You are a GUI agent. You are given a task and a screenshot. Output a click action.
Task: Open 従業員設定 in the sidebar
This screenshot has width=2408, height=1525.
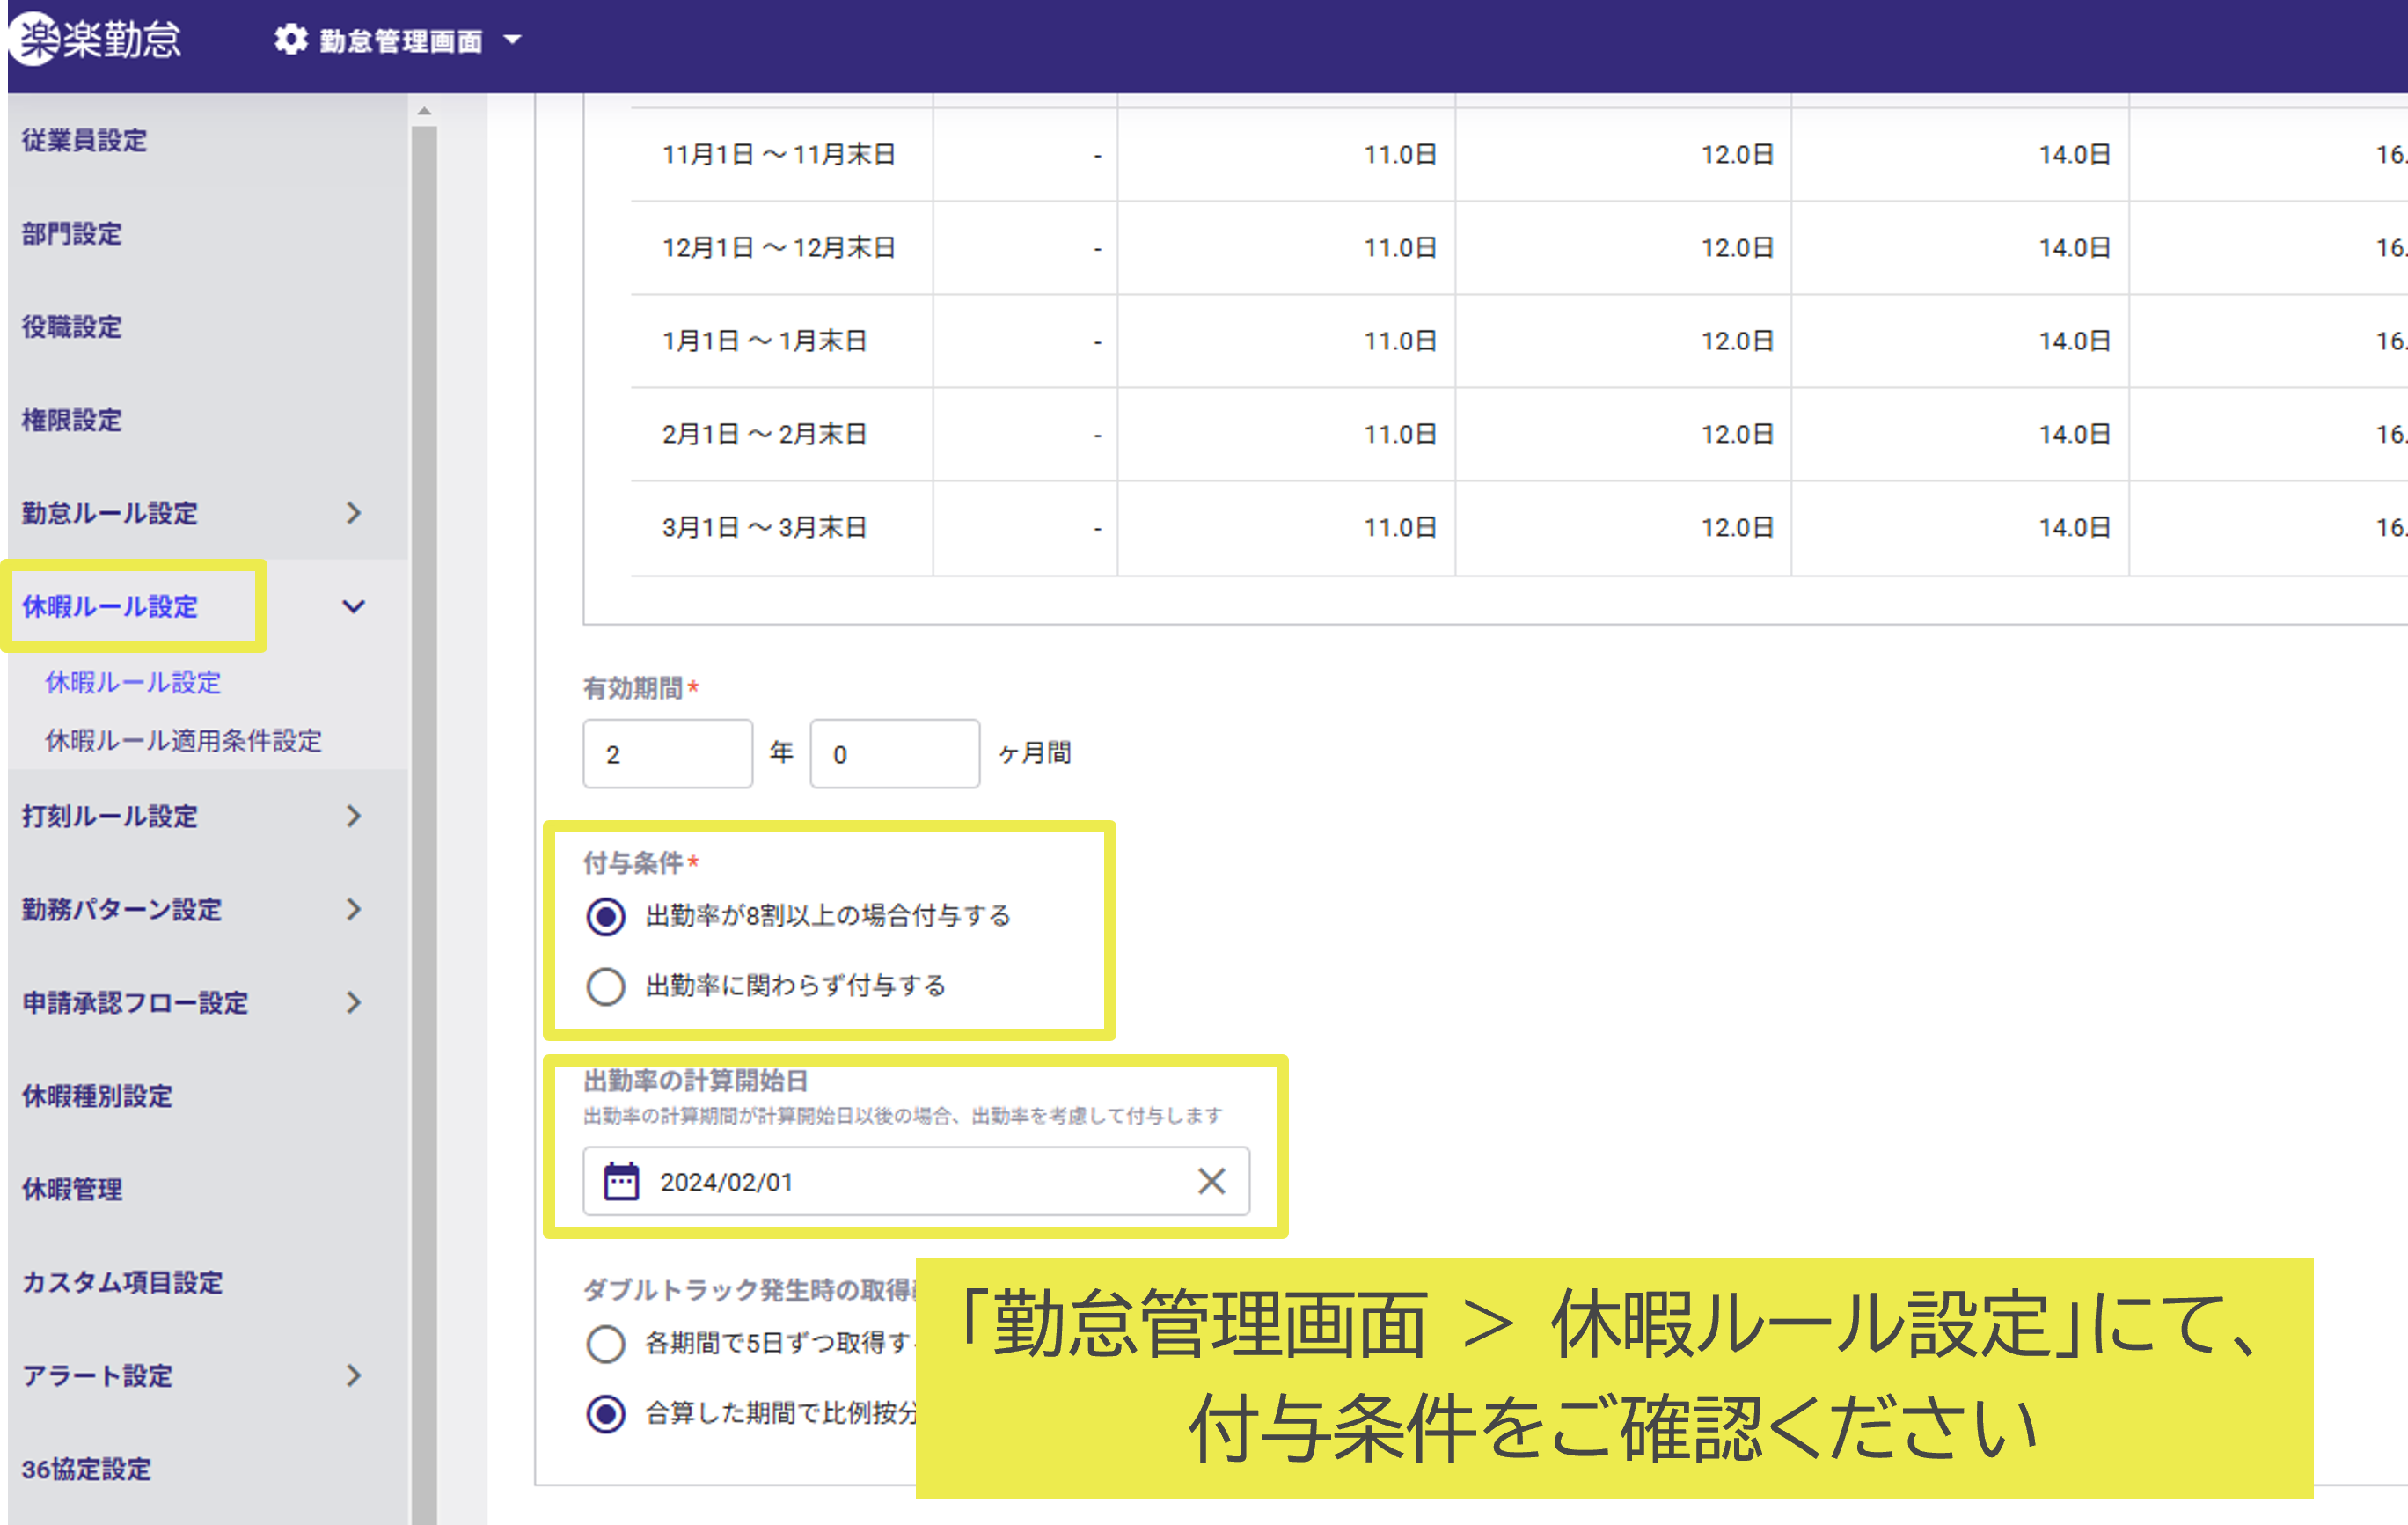[84, 140]
